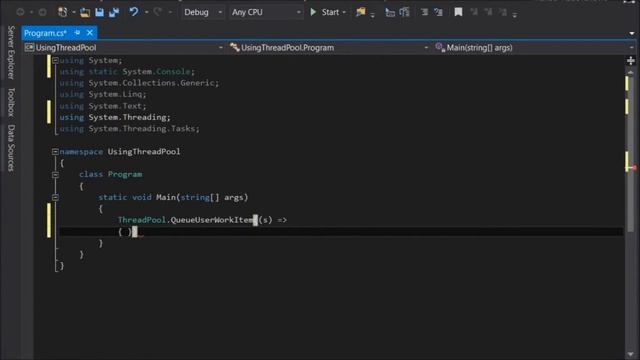Viewport: 640px width, 360px height.
Task: Click the vertical scrollbar up arrow
Action: 631,72
